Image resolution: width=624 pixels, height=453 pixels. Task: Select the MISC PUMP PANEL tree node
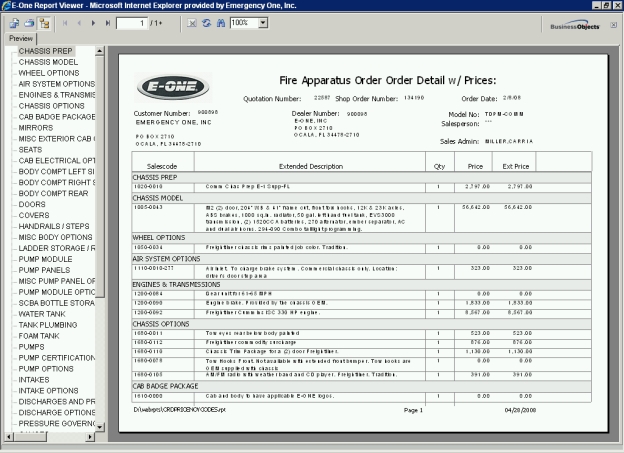pos(57,281)
